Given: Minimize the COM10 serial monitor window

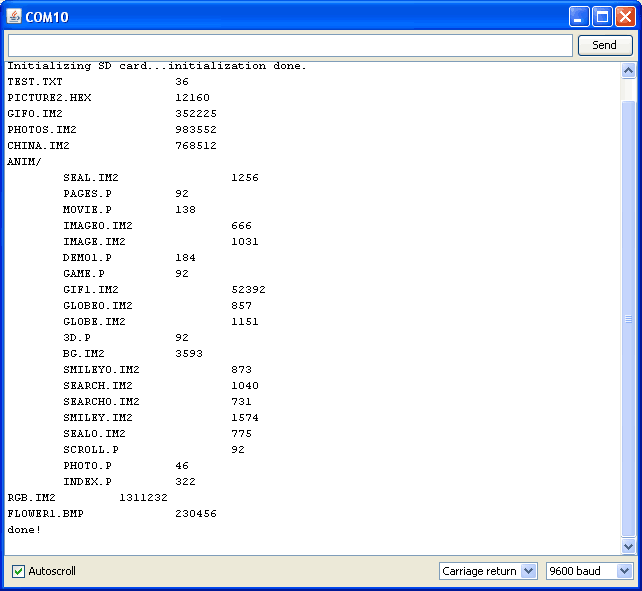Looking at the screenshot, I should pyautogui.click(x=580, y=17).
